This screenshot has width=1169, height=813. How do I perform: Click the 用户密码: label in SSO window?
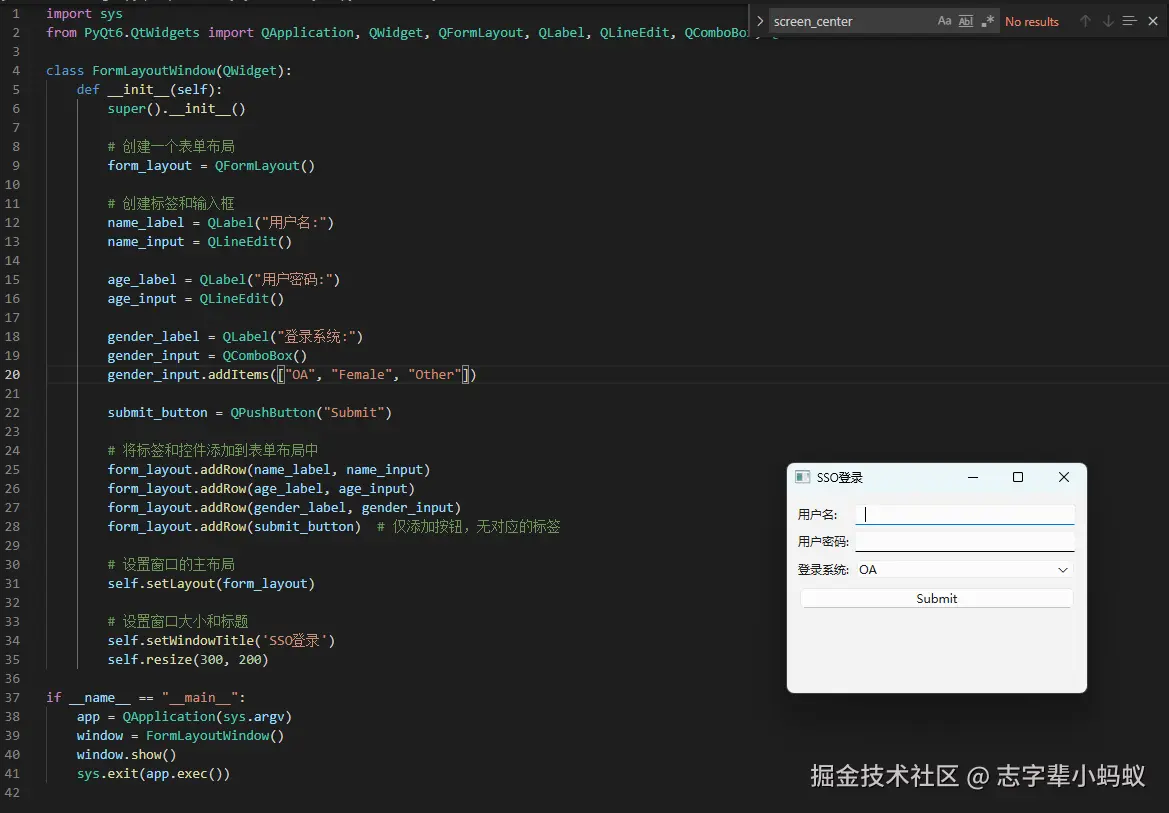pos(824,542)
